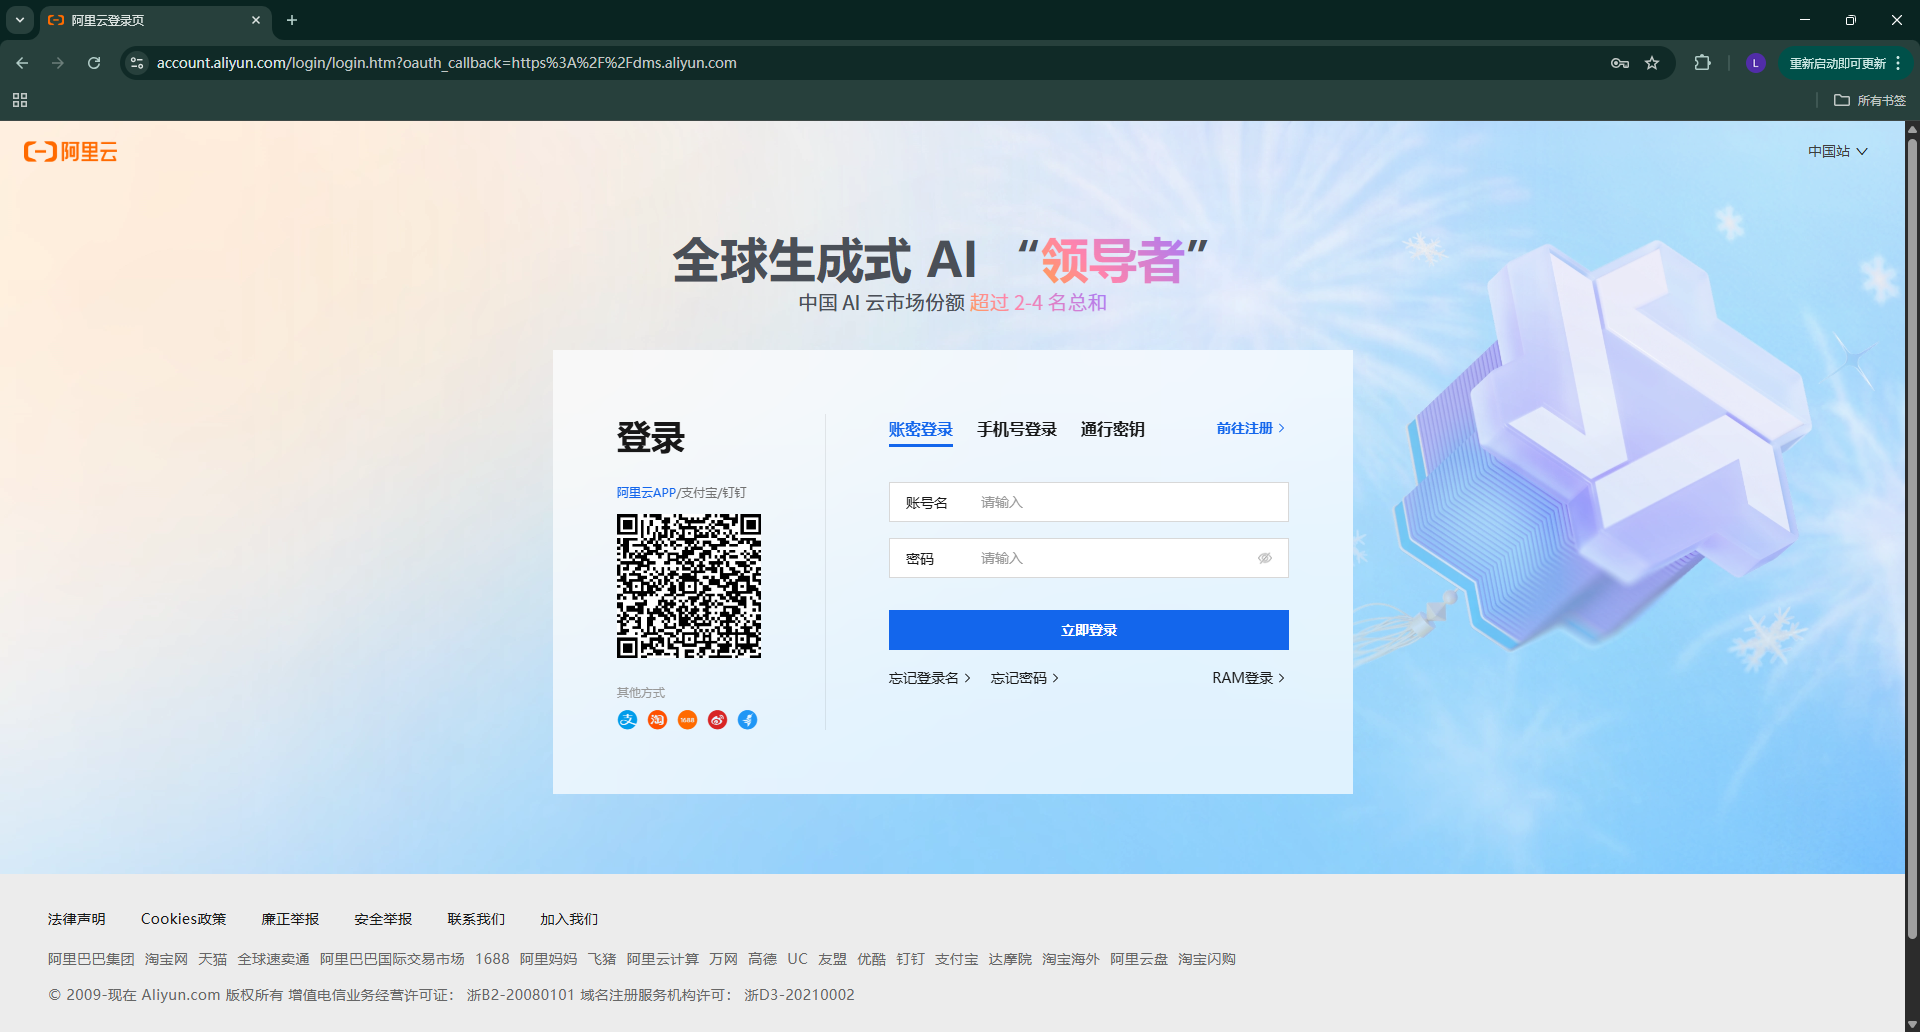Log in with the DingTalk icon

pos(747,720)
